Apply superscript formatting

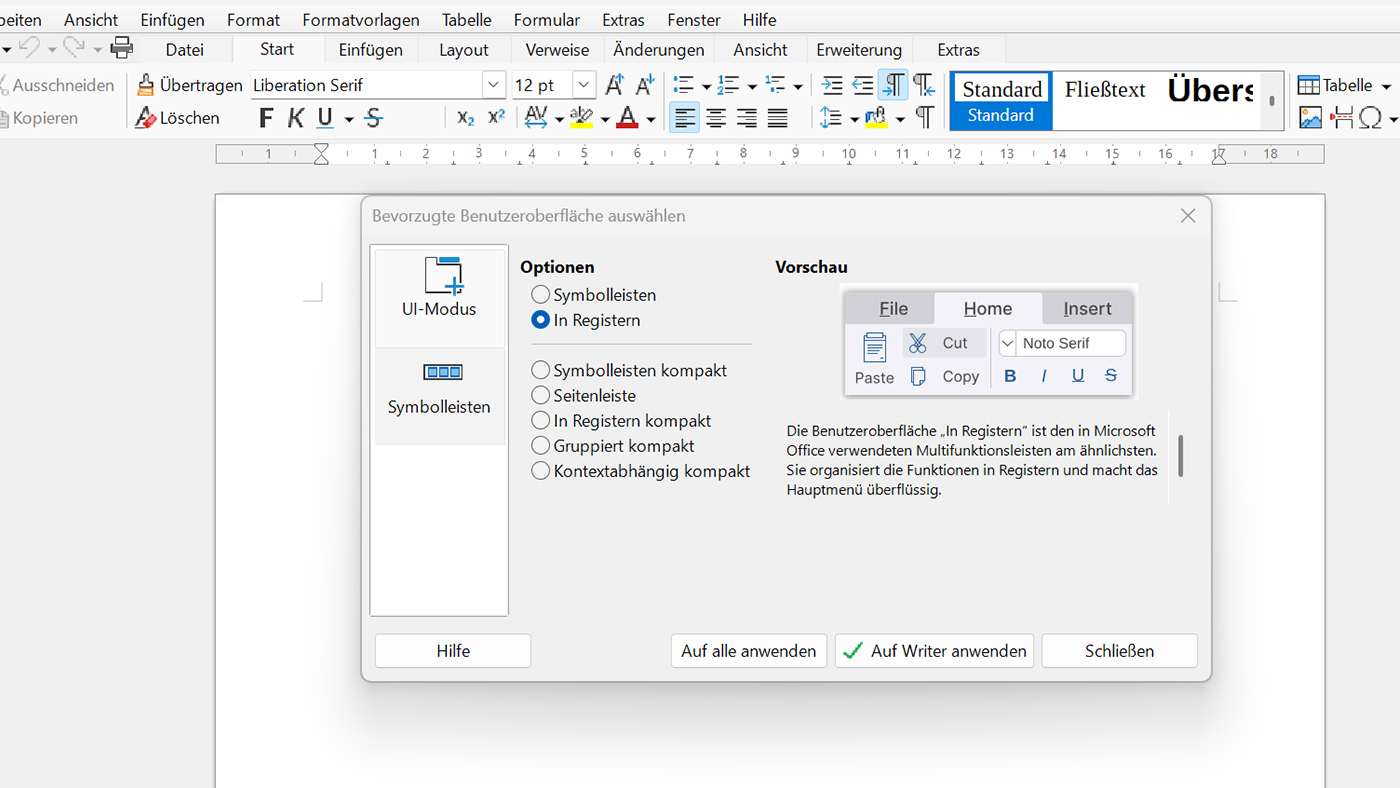pos(496,117)
